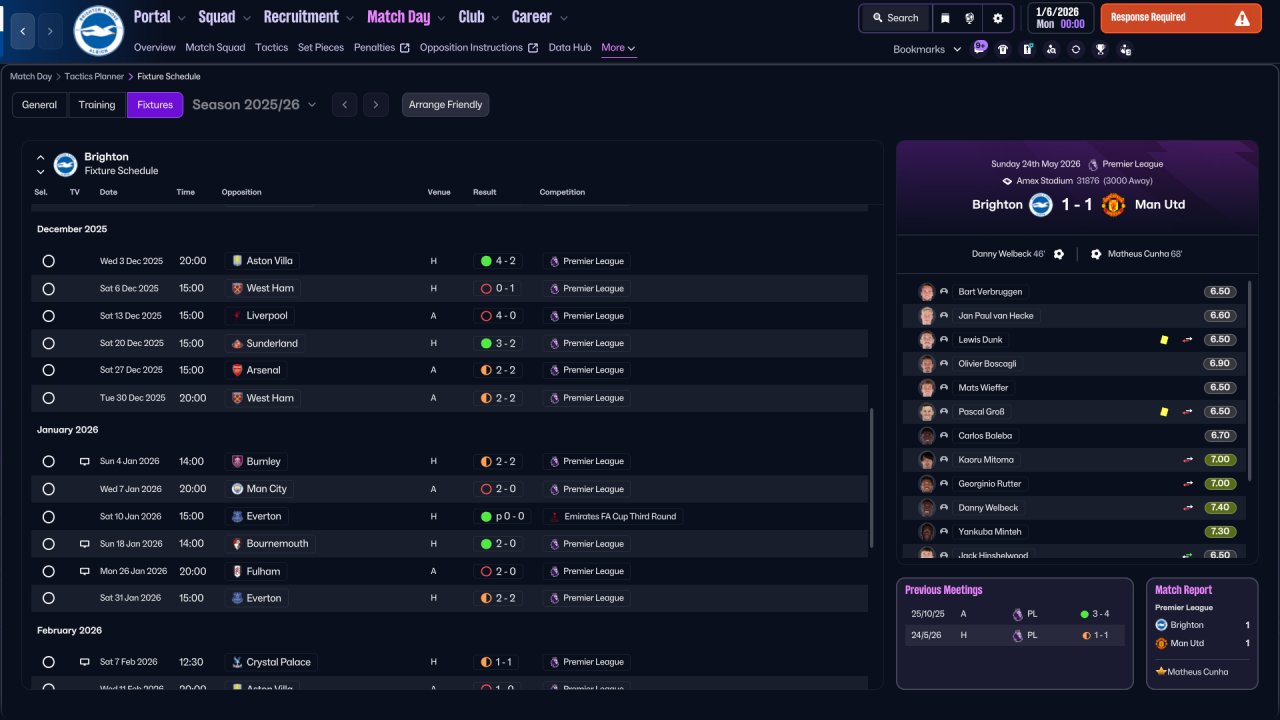
Task: Click the globe icon beside bookmark
Action: pos(969,18)
